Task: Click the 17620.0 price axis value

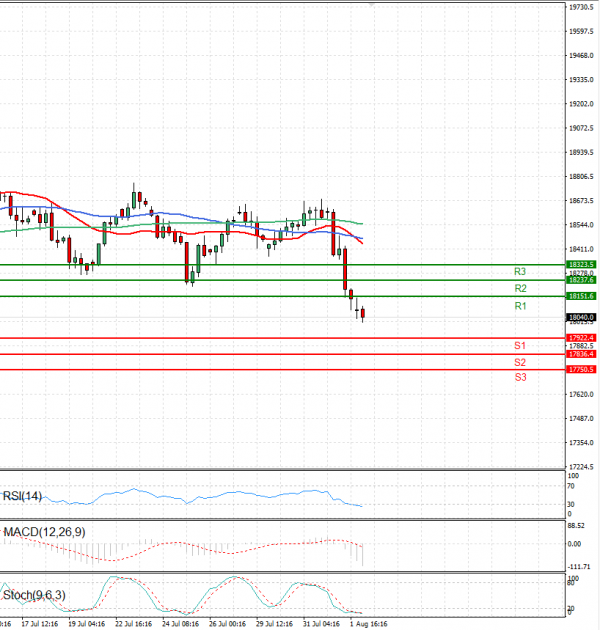Action: tap(581, 395)
